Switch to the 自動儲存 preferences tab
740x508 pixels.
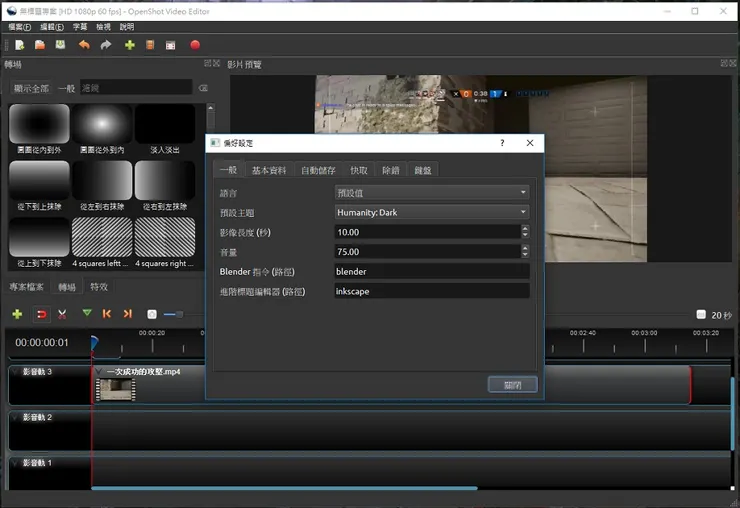click(318, 170)
